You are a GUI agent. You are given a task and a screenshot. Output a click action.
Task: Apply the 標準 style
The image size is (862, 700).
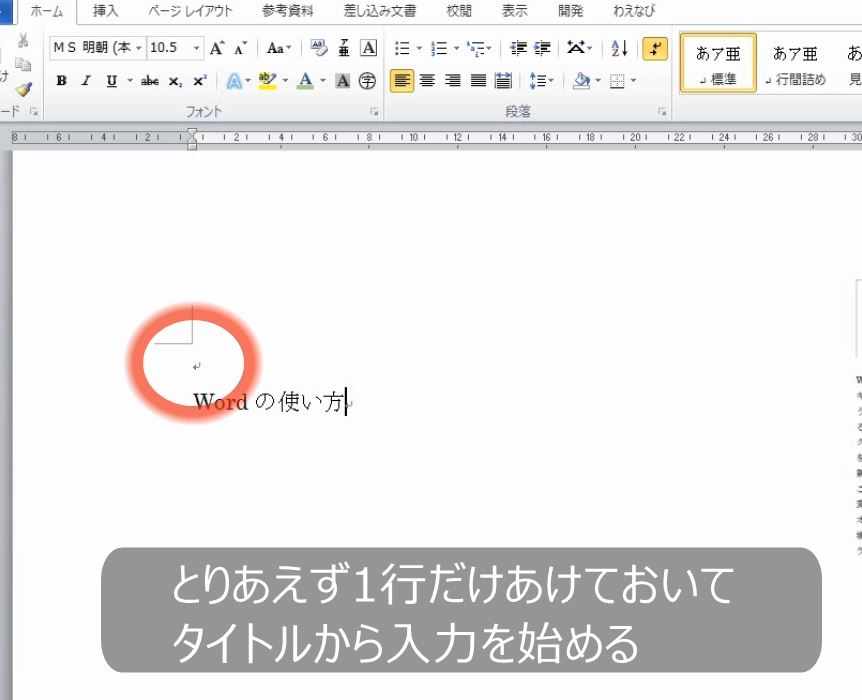click(718, 63)
